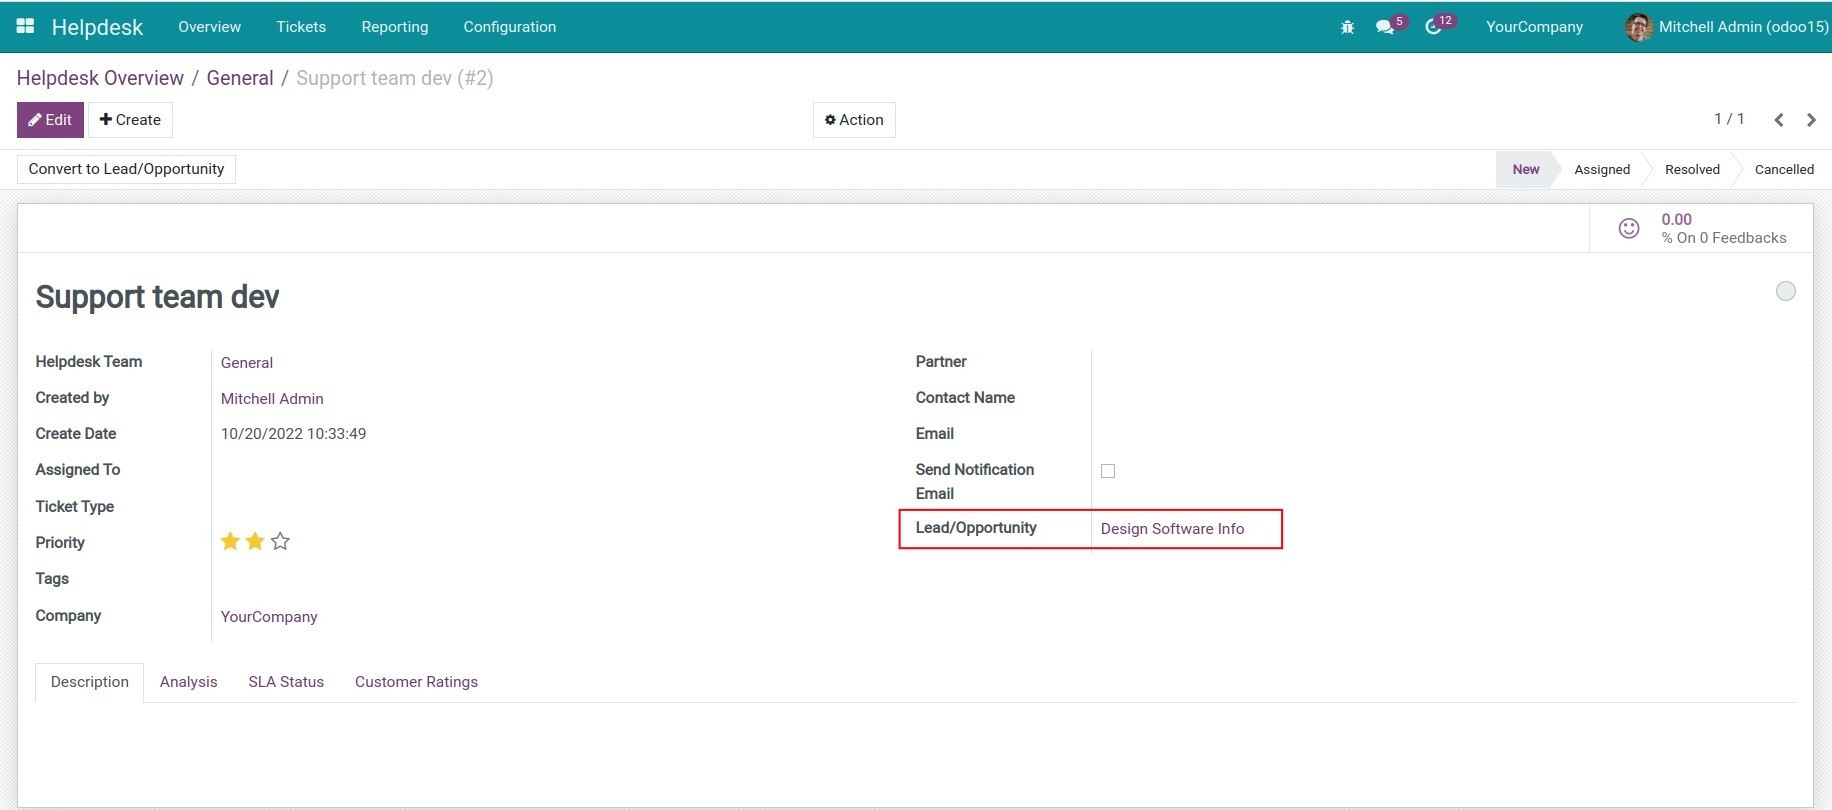The width and height of the screenshot is (1832, 810).
Task: Toggle Send Notification Email checkbox
Action: 1108,471
